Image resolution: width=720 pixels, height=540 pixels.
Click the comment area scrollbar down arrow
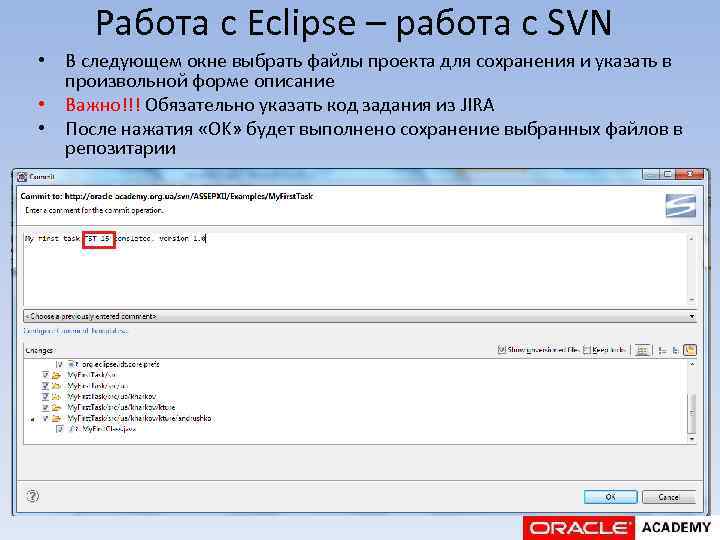692,300
